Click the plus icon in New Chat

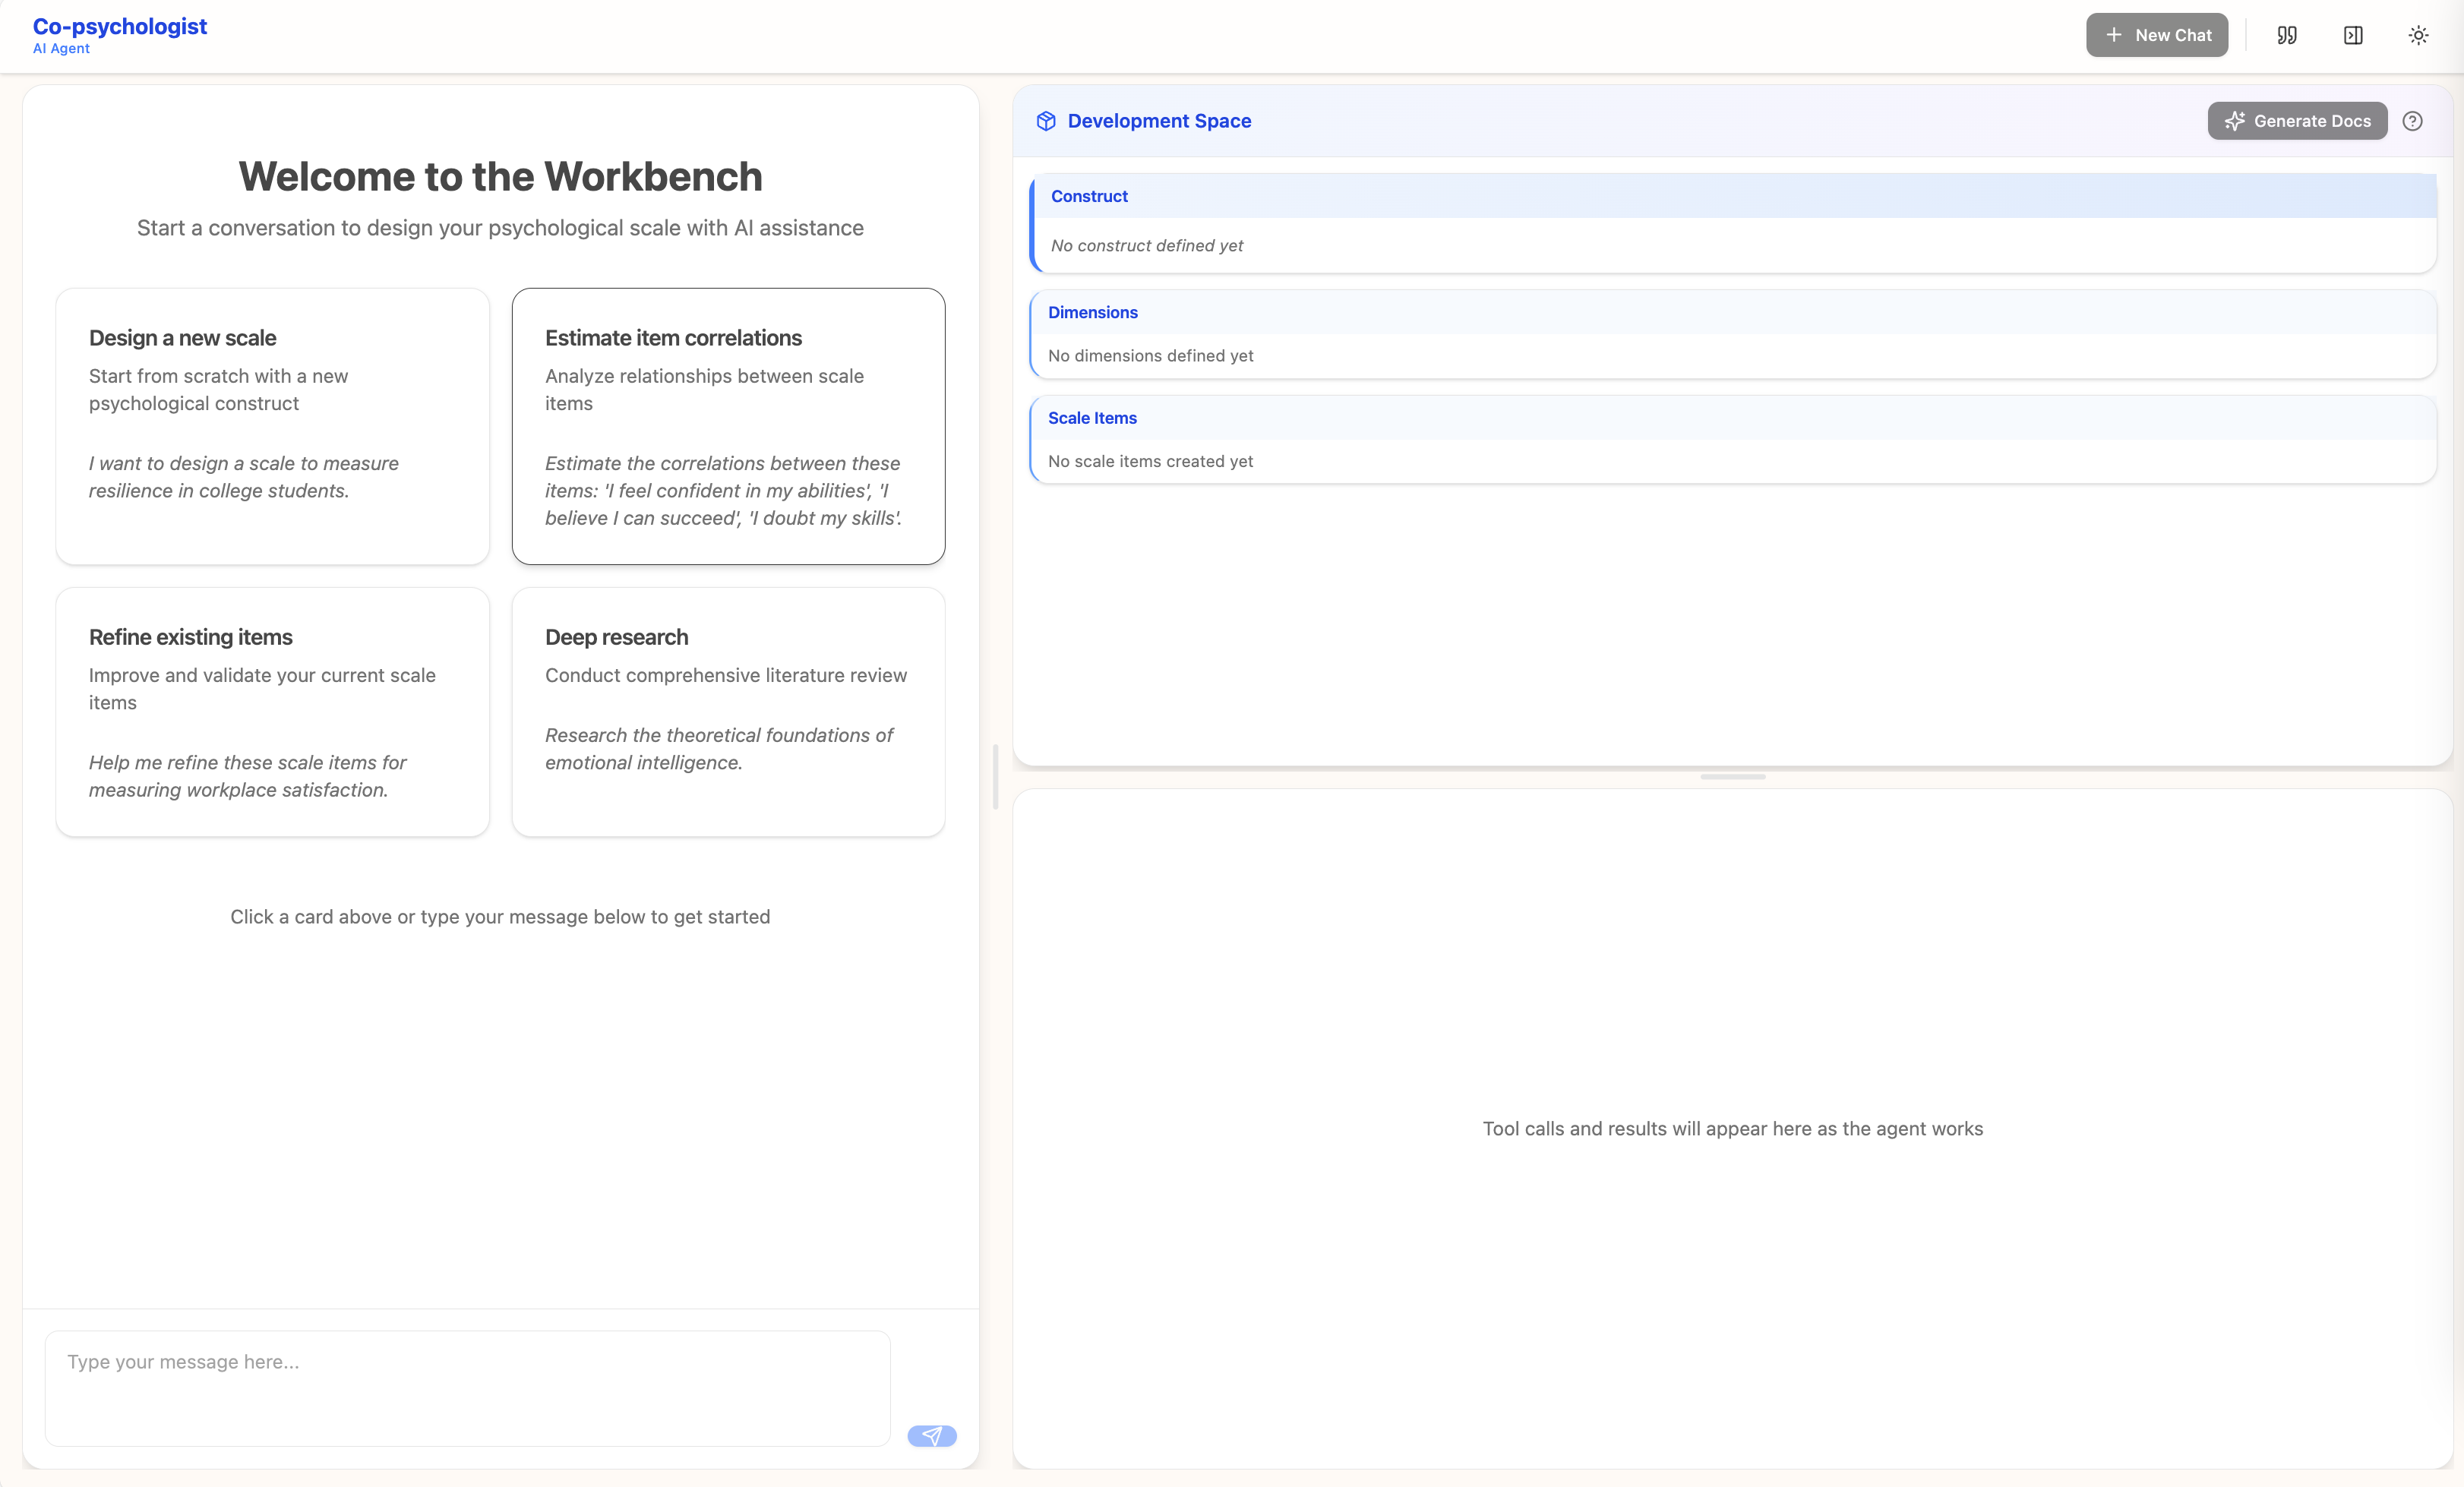point(2113,35)
